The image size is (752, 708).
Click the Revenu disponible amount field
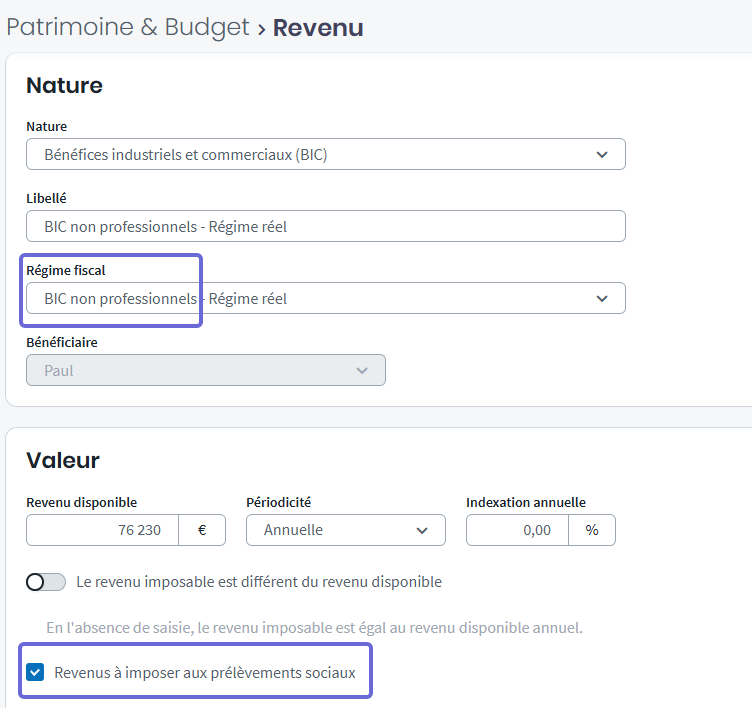pyautogui.click(x=102, y=530)
